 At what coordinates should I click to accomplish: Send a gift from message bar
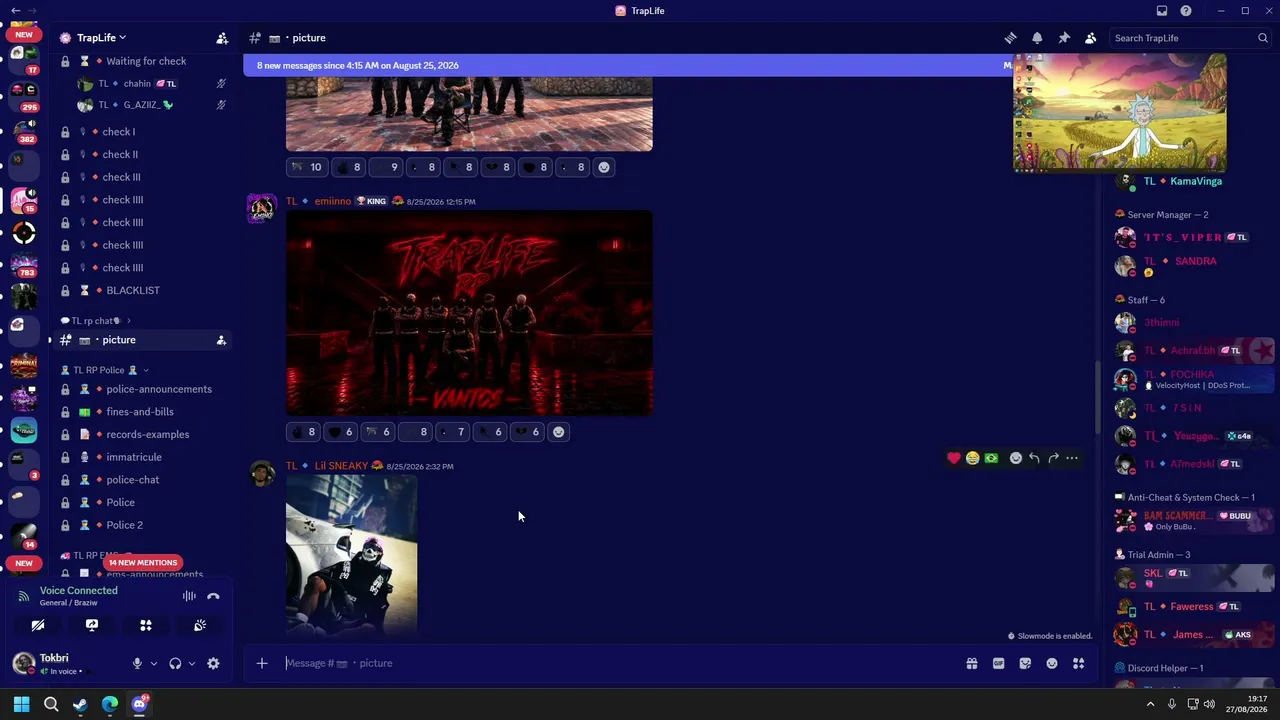point(971,663)
